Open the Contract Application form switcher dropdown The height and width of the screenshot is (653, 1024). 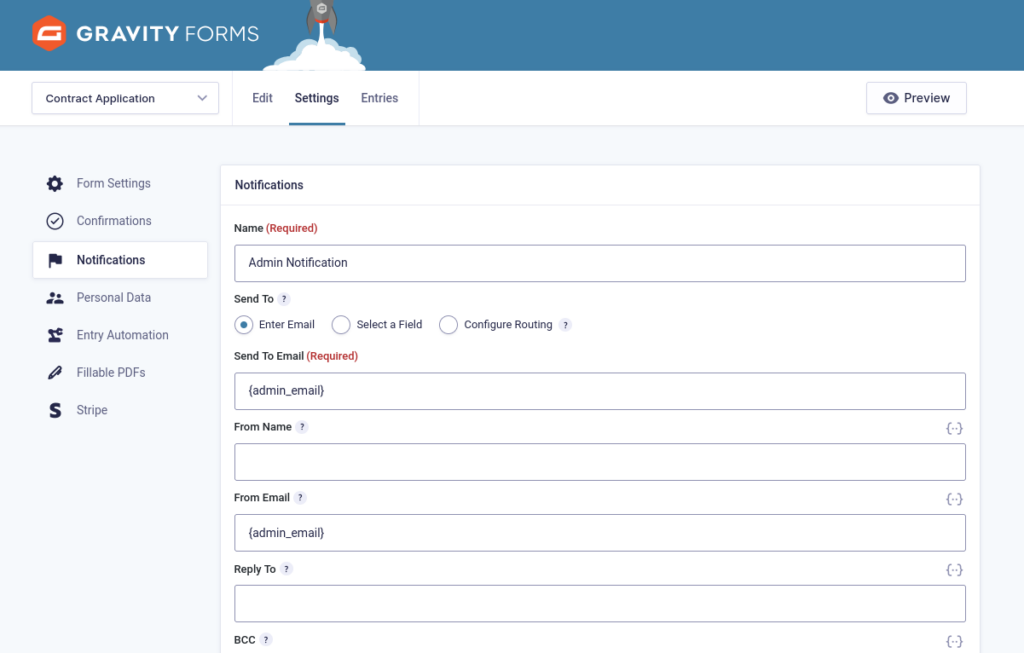[x=125, y=98]
